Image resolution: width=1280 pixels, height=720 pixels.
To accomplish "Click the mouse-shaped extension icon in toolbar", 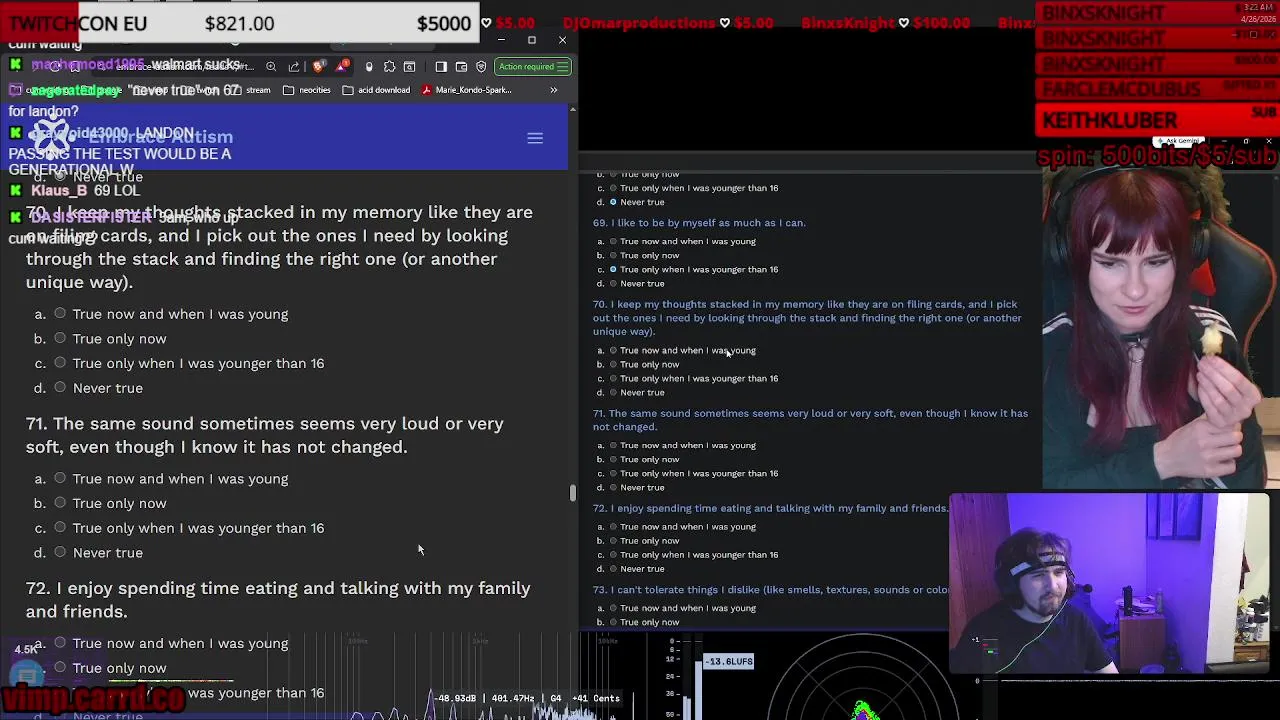I will point(369,67).
